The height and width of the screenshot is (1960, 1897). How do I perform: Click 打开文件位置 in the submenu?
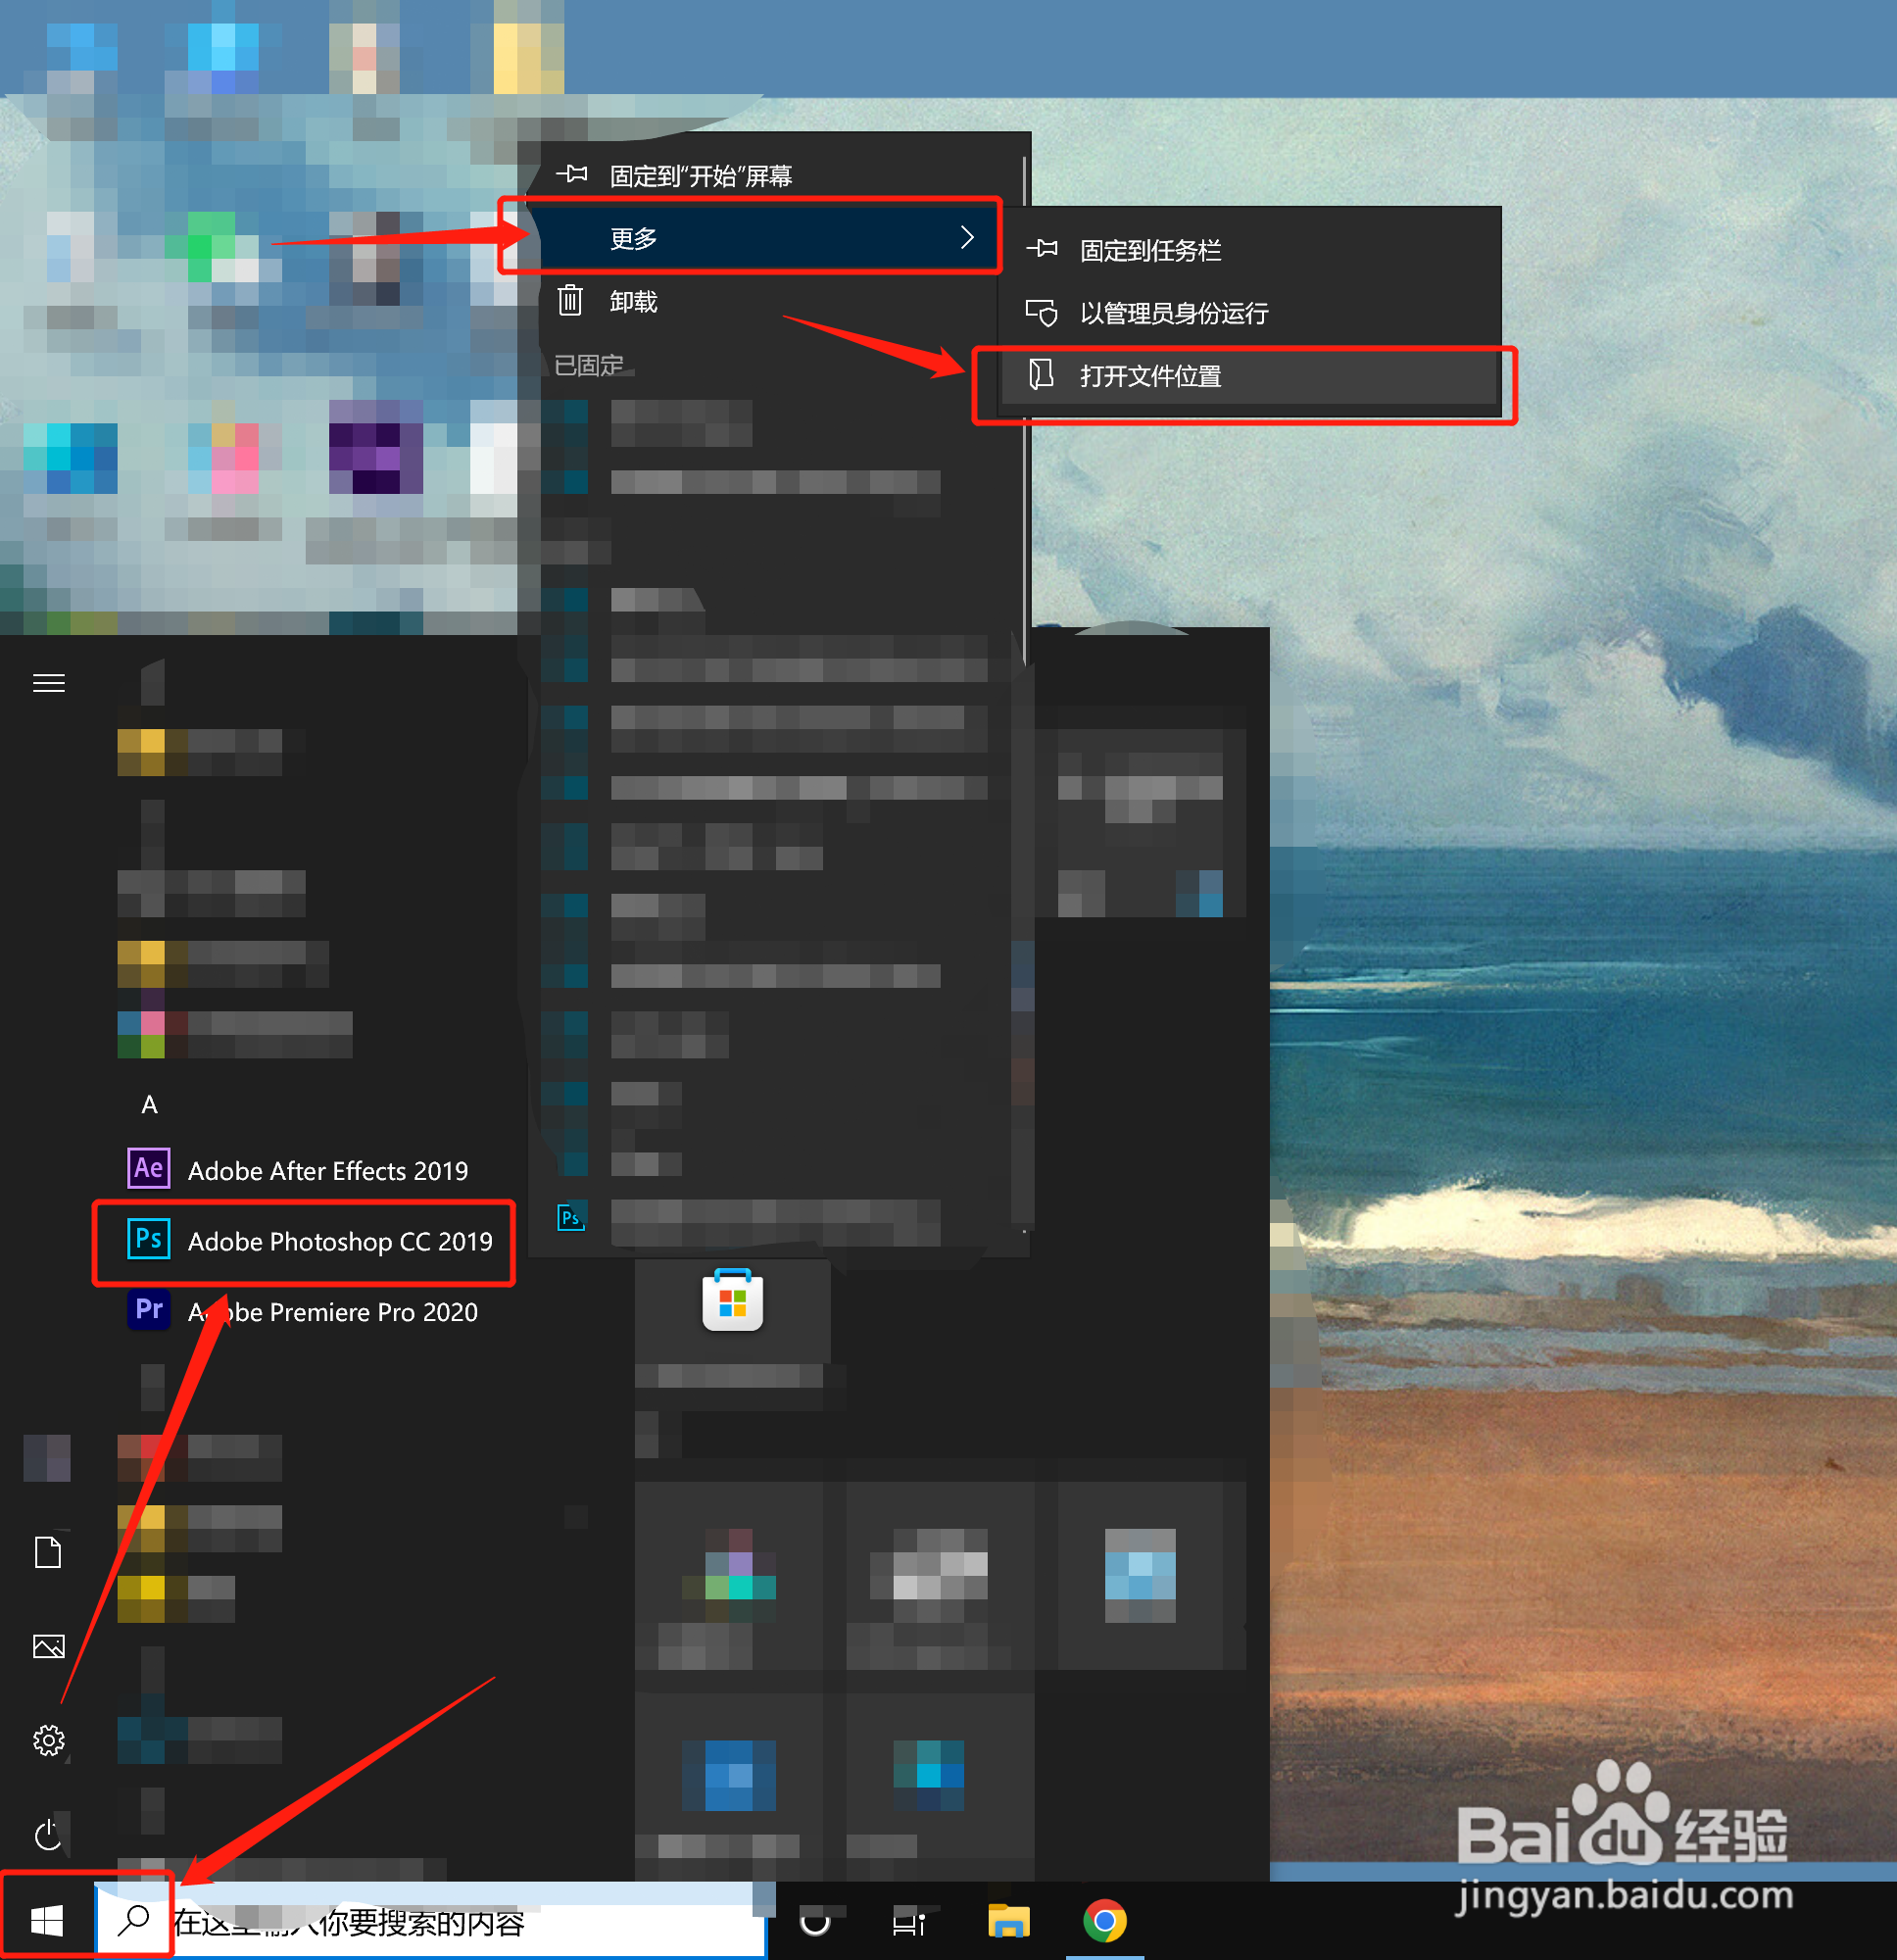1250,376
